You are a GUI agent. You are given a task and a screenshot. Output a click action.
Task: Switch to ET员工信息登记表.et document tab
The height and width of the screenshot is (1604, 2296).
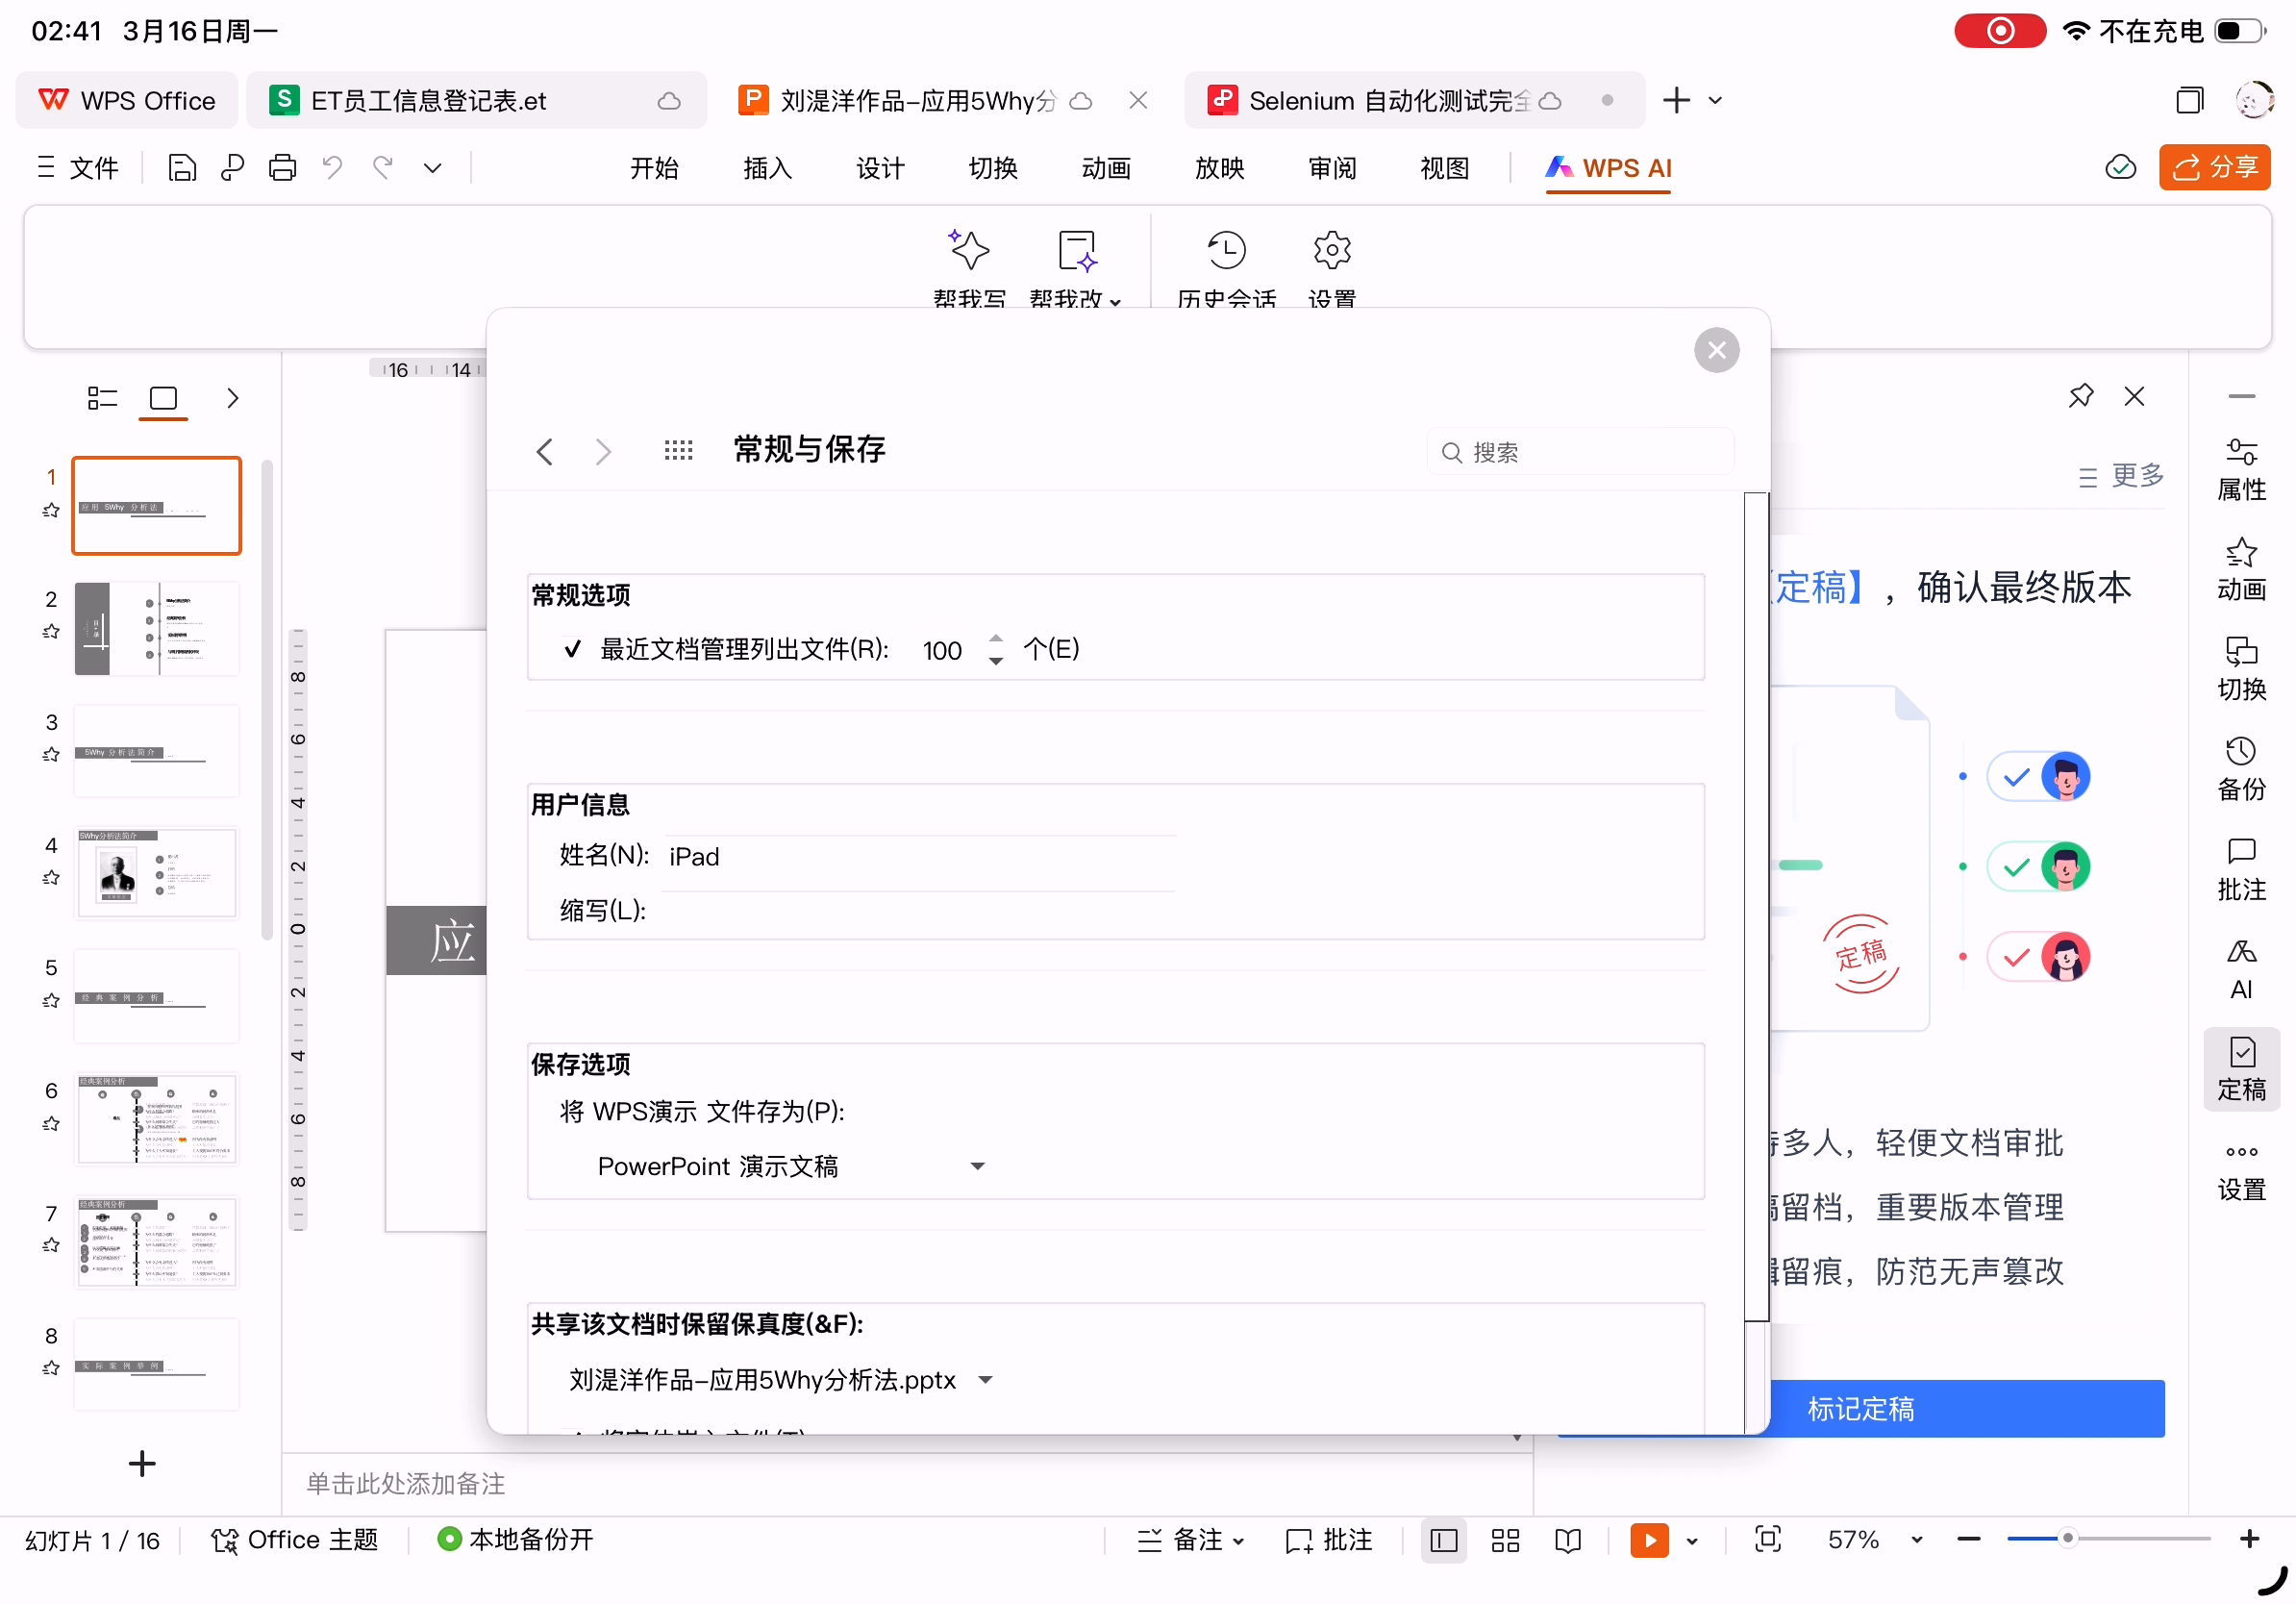tap(428, 101)
